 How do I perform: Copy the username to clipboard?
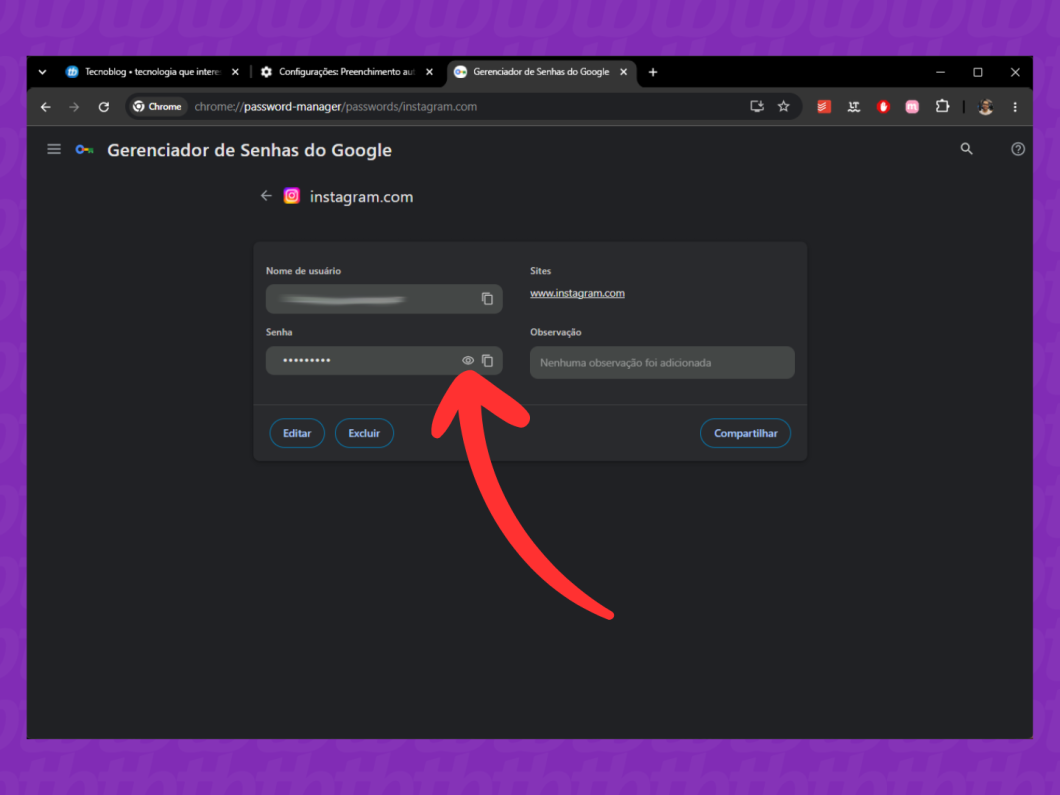[x=487, y=299]
